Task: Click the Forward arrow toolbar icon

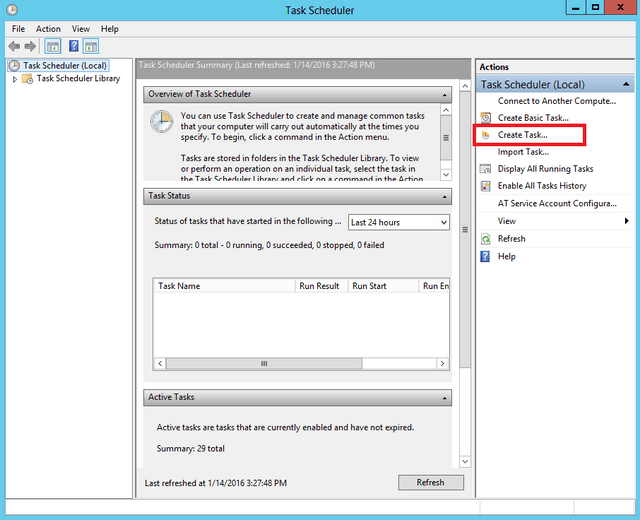Action: pyautogui.click(x=30, y=46)
